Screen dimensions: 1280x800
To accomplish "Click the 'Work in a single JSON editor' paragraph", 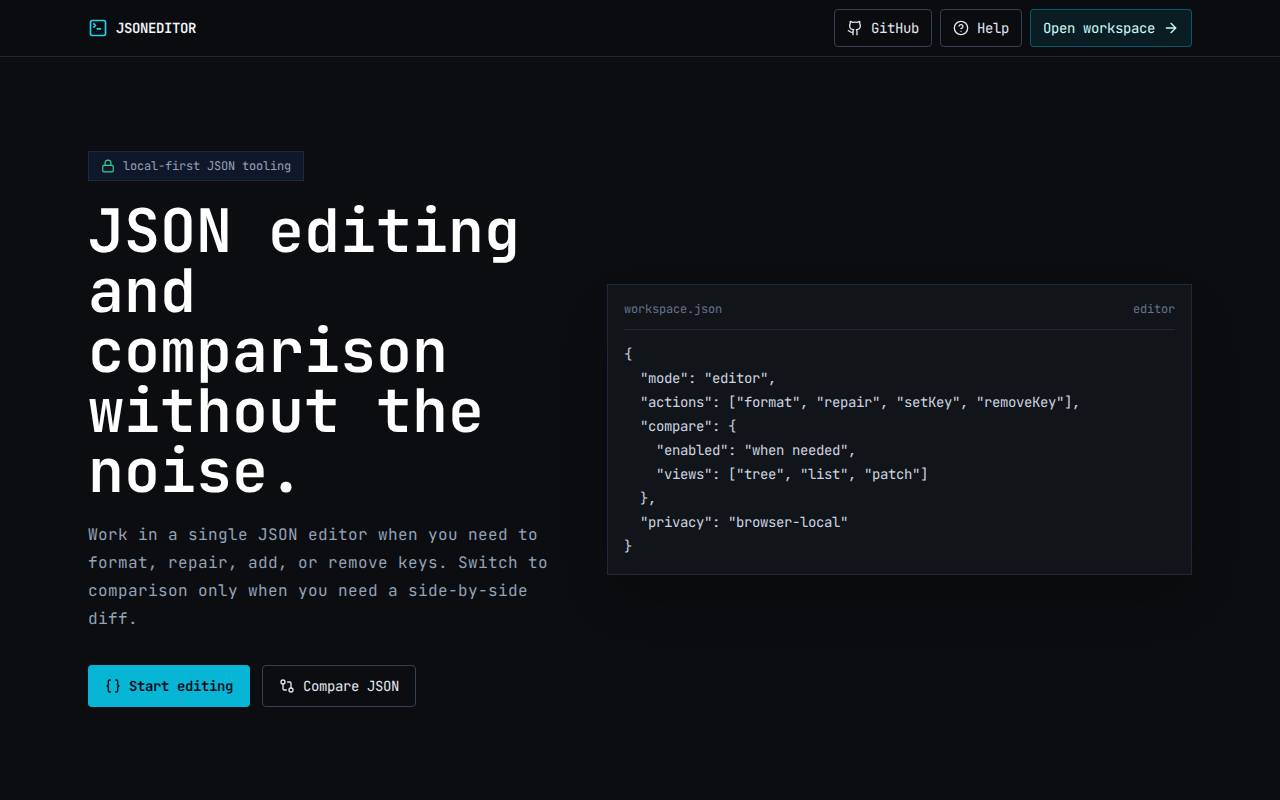I will point(318,576).
